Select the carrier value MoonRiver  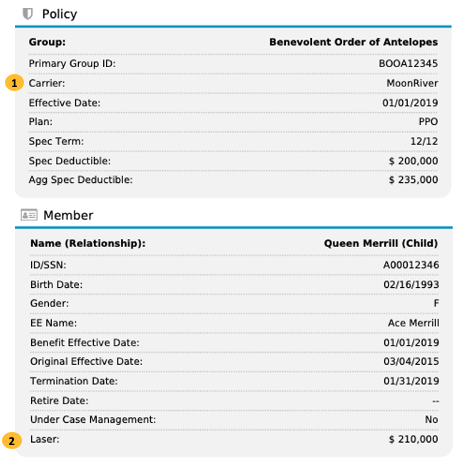(x=412, y=83)
